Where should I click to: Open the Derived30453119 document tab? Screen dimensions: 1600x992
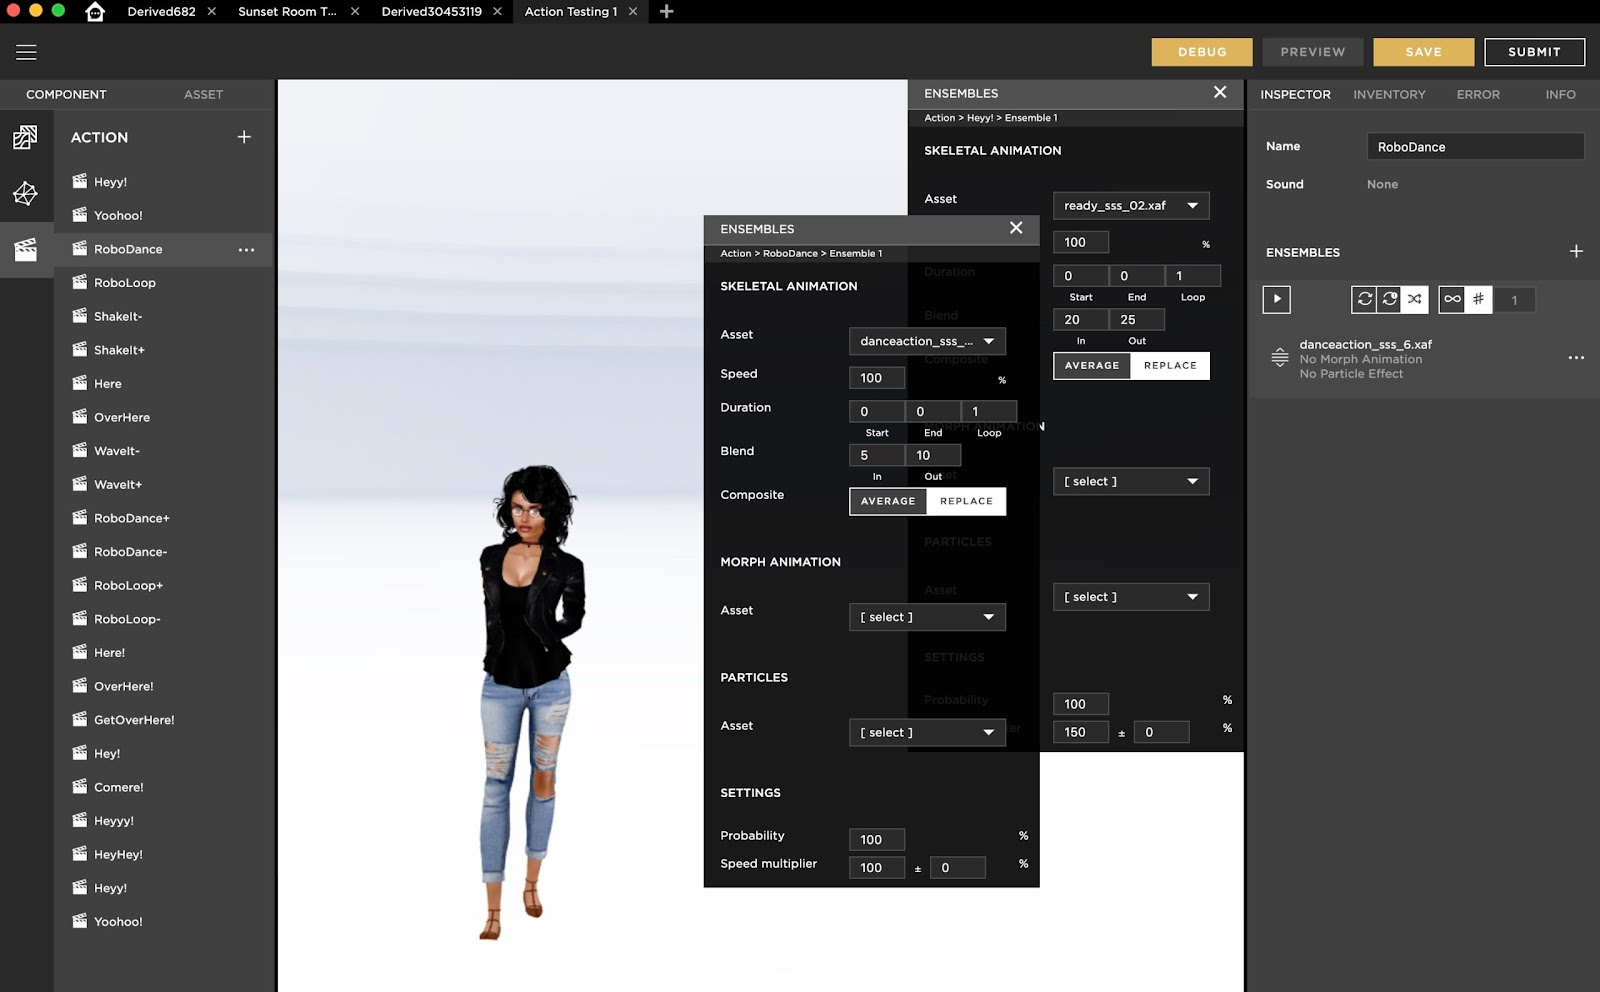(x=431, y=12)
